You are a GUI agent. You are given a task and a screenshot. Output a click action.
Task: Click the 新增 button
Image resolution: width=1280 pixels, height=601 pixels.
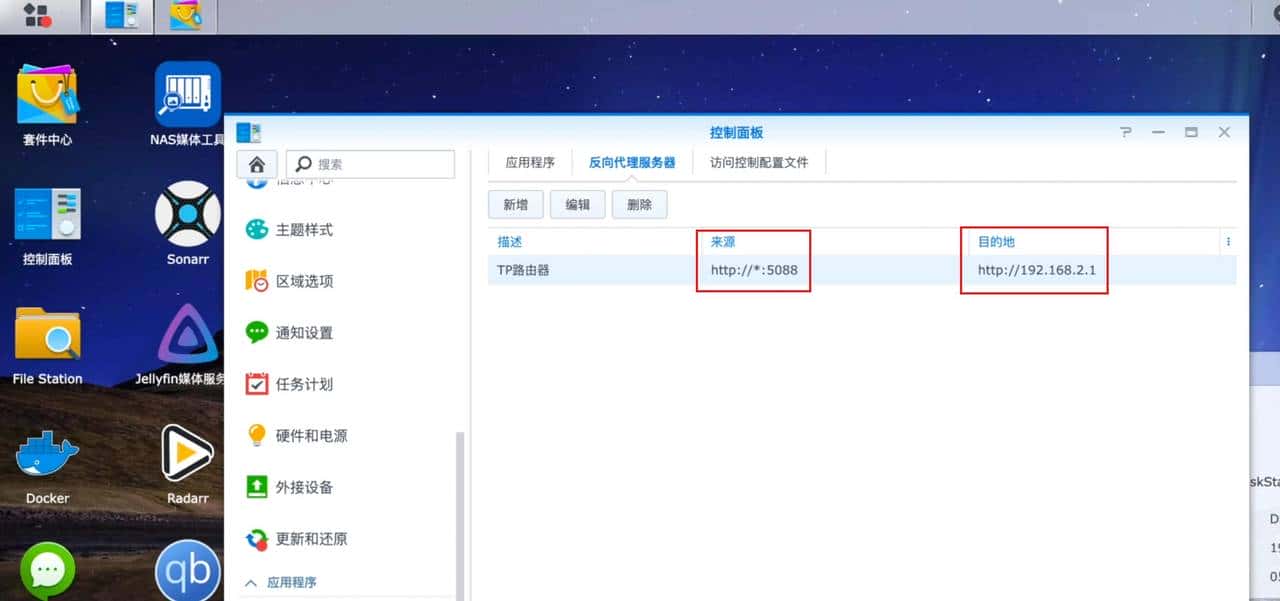(515, 205)
